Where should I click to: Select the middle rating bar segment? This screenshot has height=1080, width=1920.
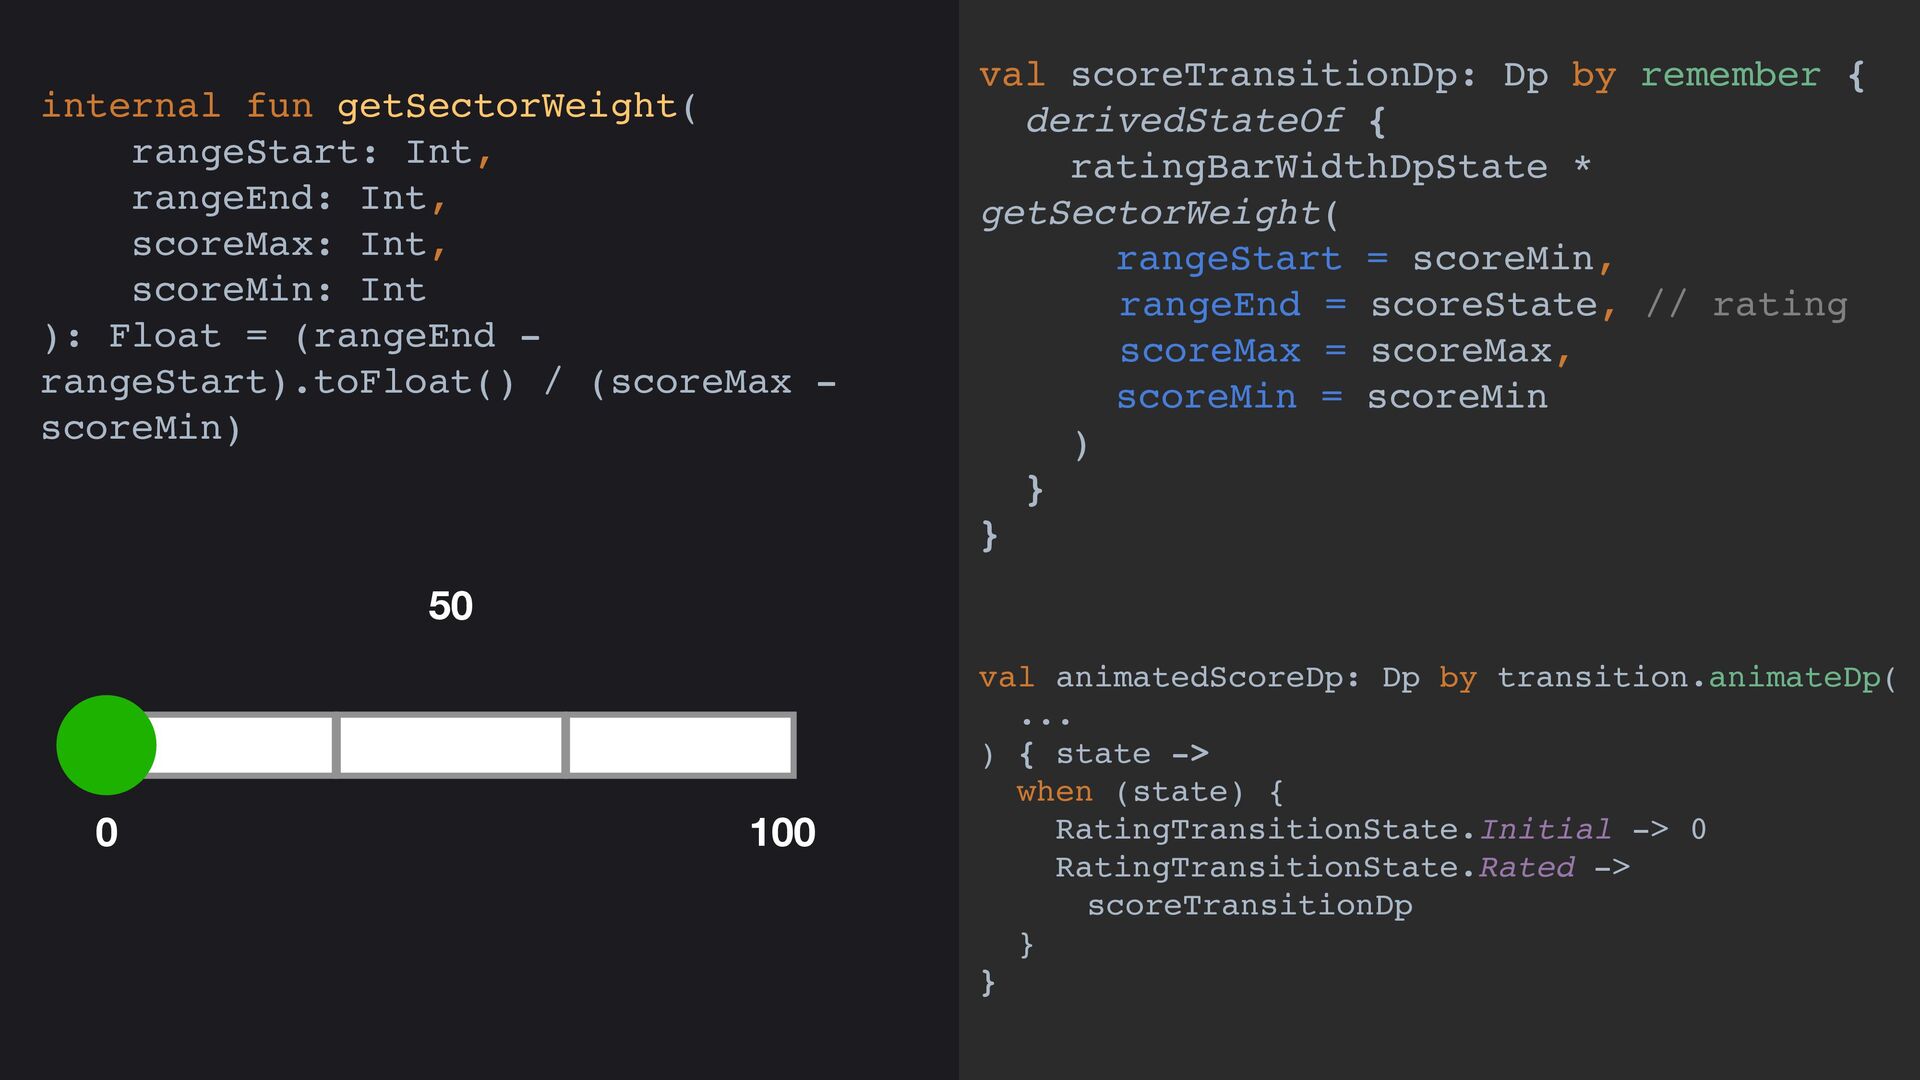[x=451, y=745]
